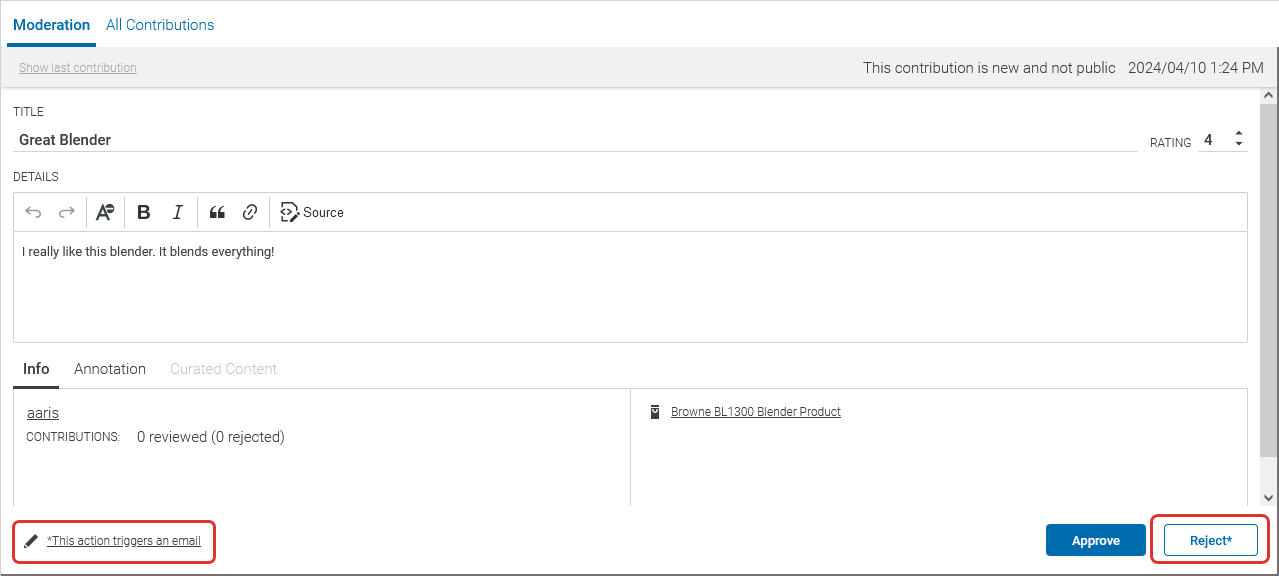Decrease the rating with the down arrow
The height and width of the screenshot is (576, 1279).
coord(1238,146)
